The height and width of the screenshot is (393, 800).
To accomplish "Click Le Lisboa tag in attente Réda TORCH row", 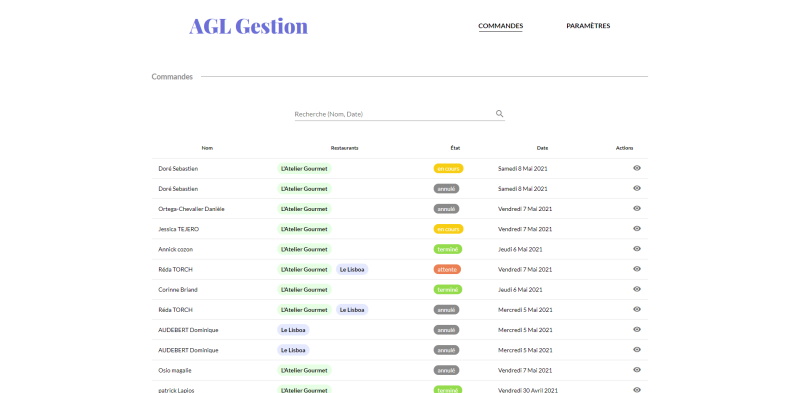I will tap(352, 269).
